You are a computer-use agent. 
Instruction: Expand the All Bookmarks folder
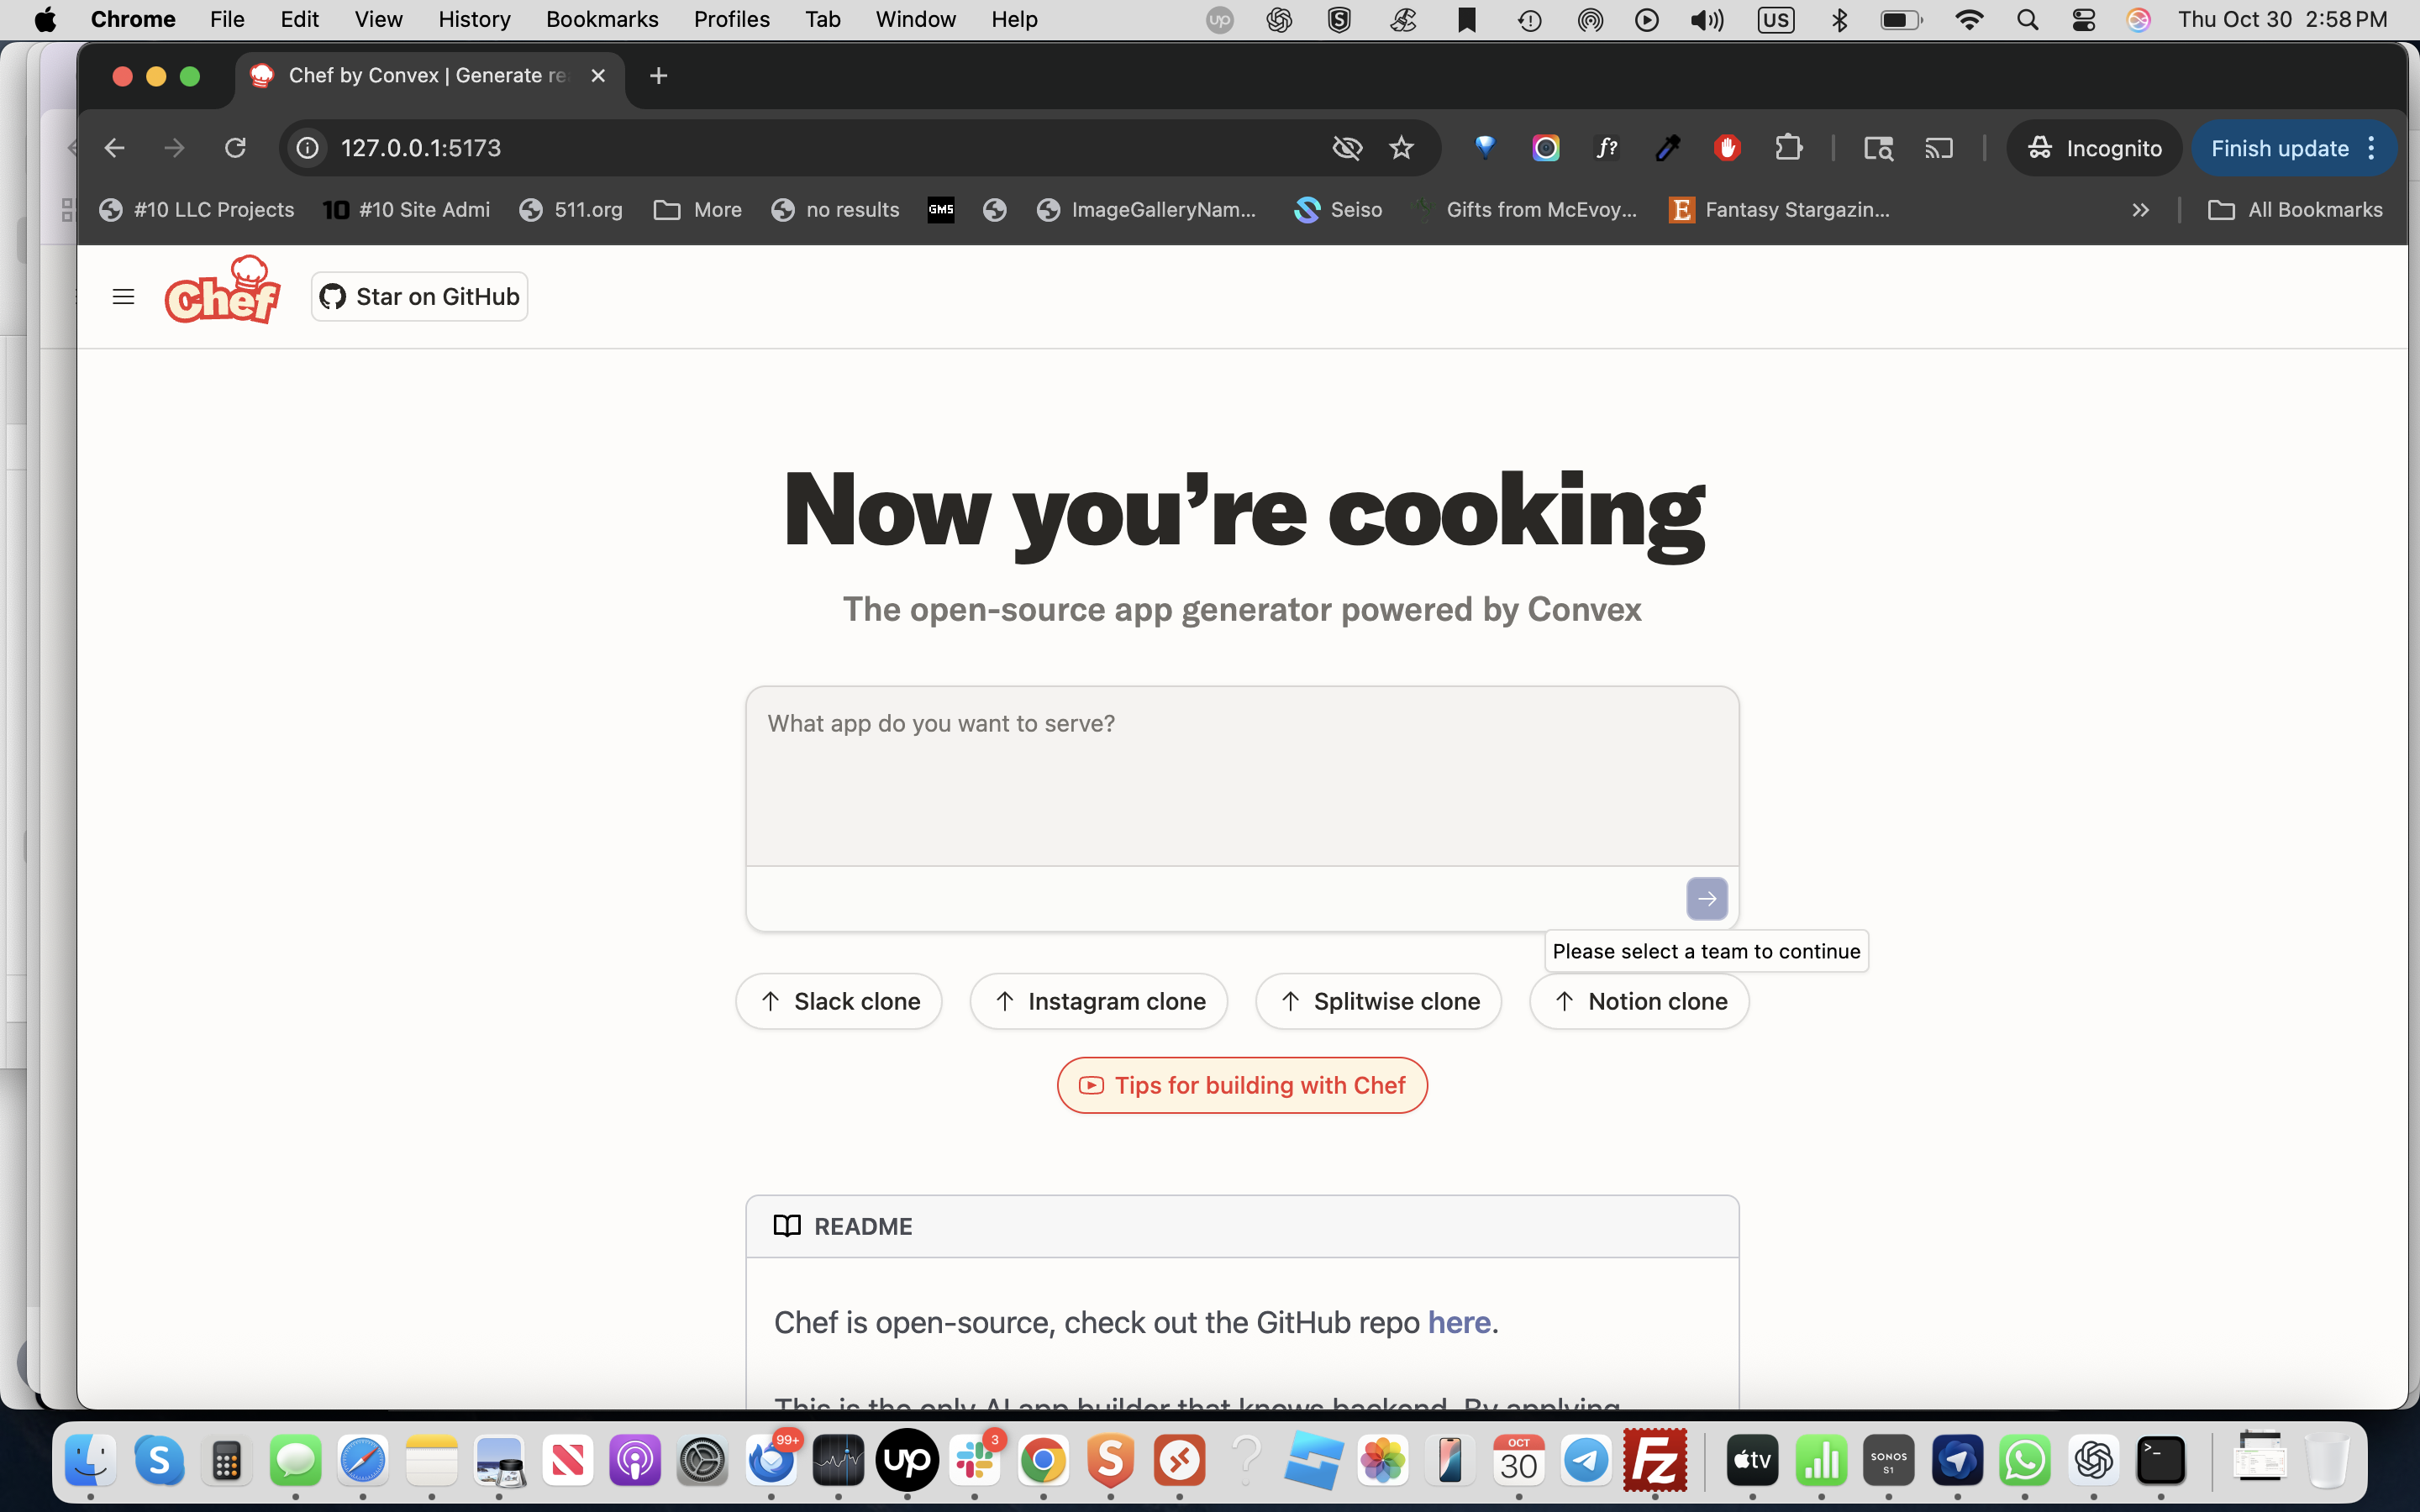pos(2294,210)
